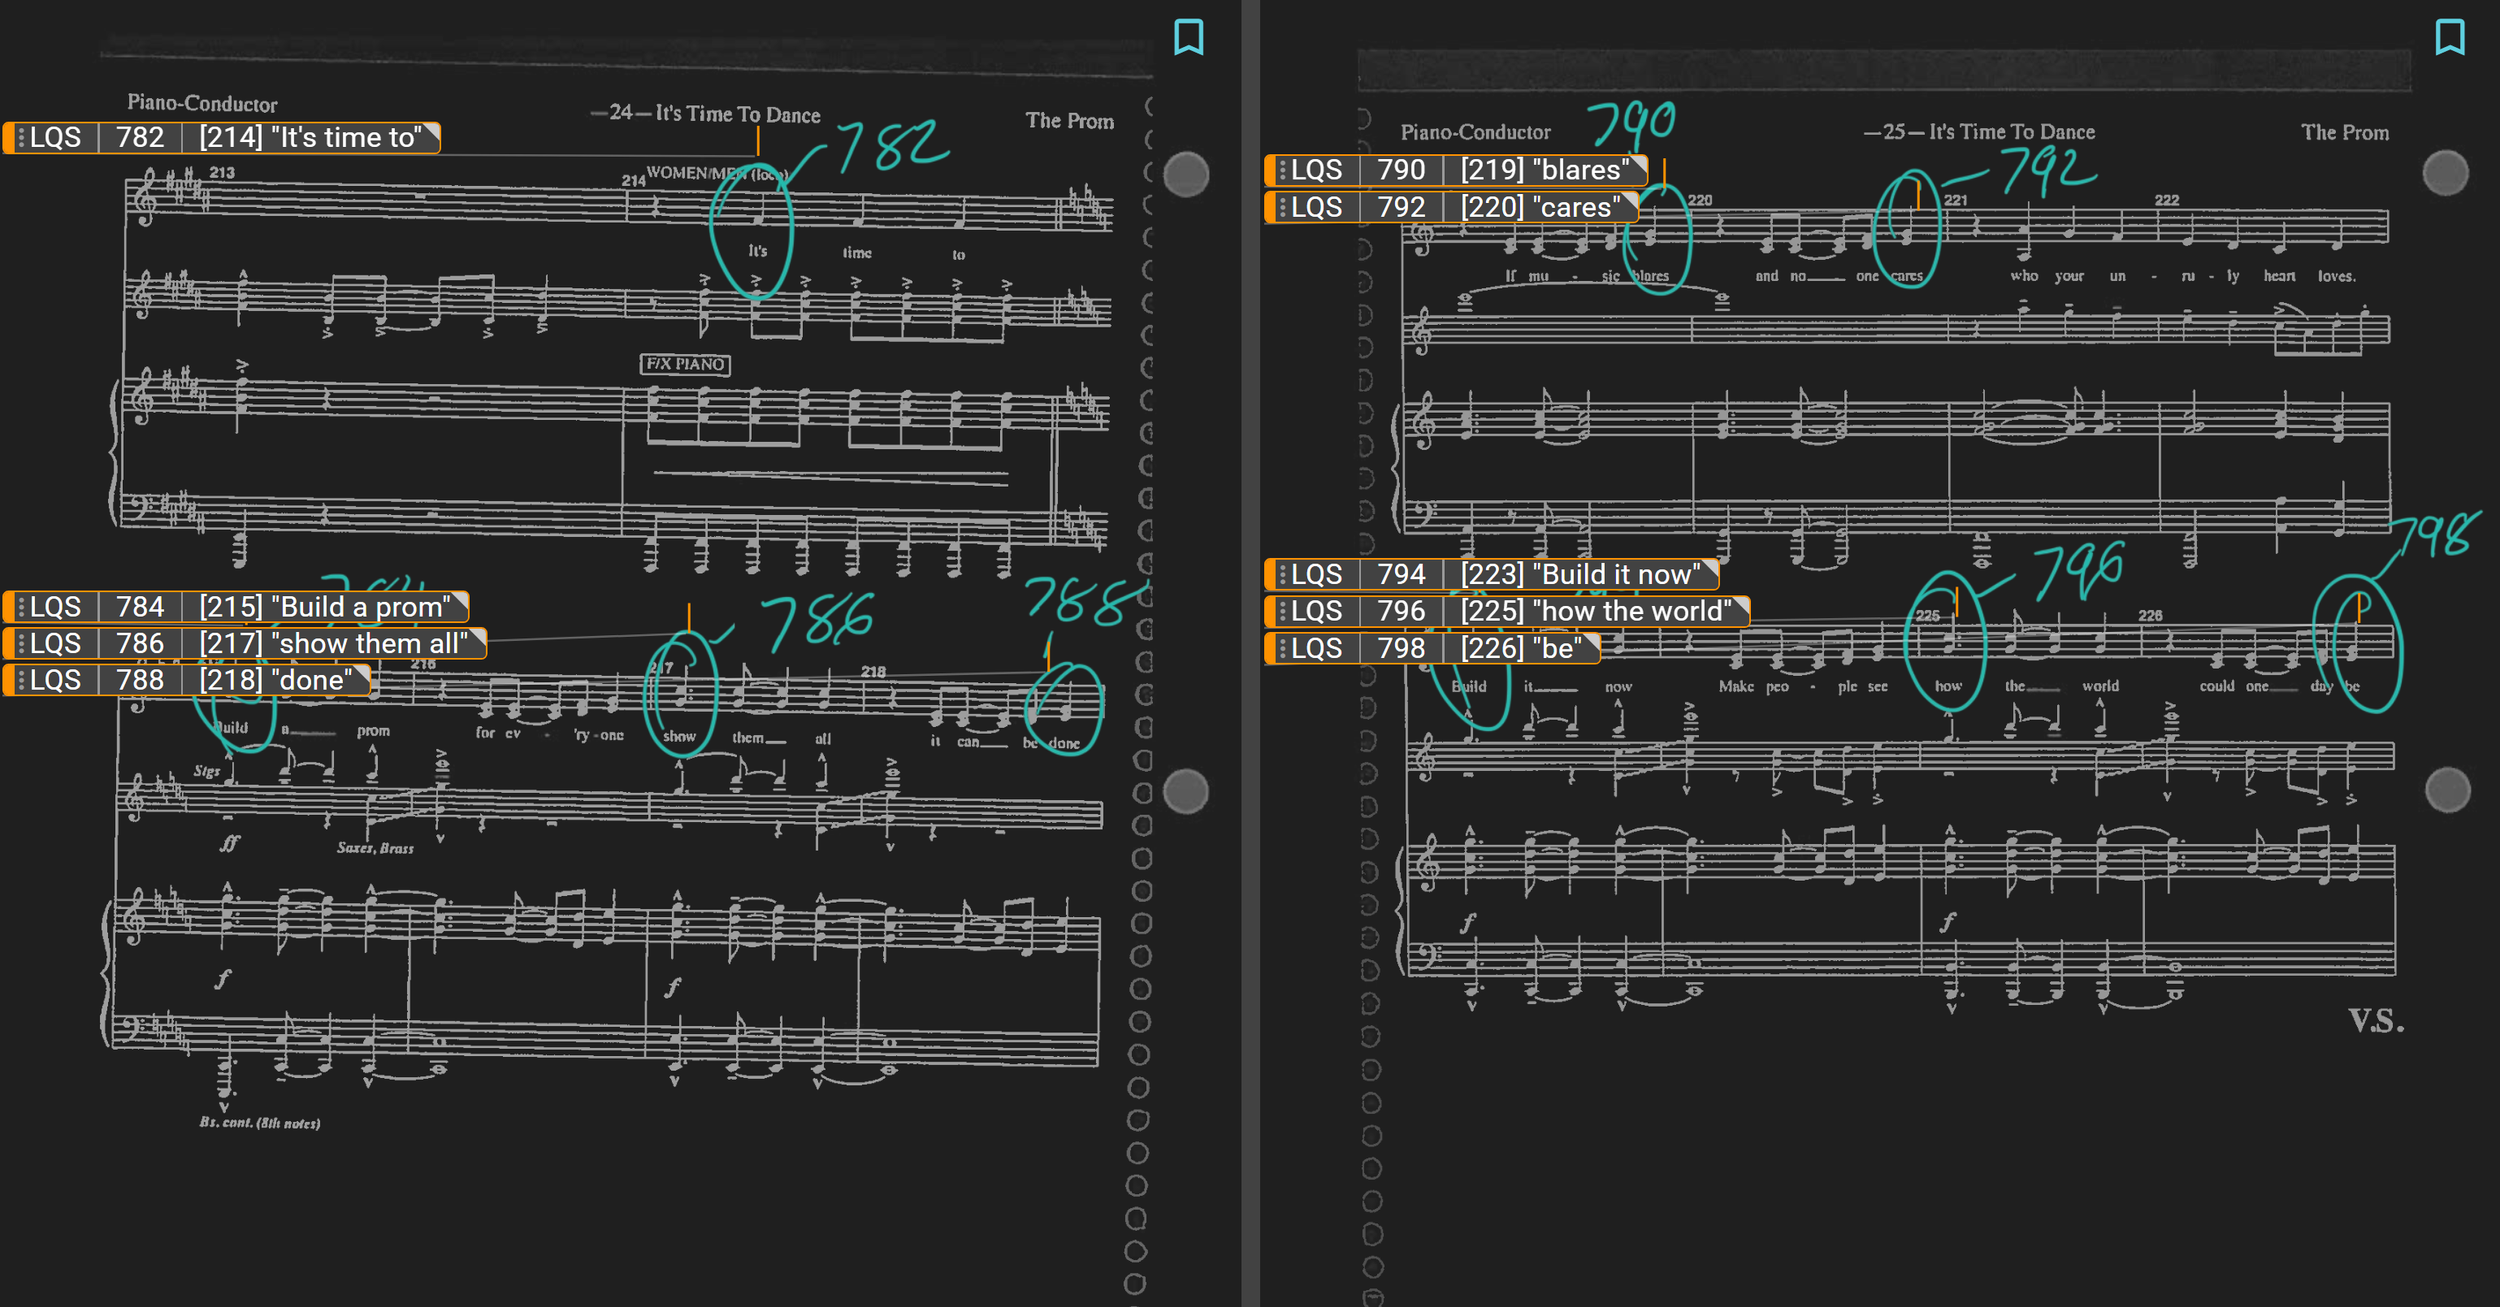Select the cue label [215] "Build a prom"

325,607
